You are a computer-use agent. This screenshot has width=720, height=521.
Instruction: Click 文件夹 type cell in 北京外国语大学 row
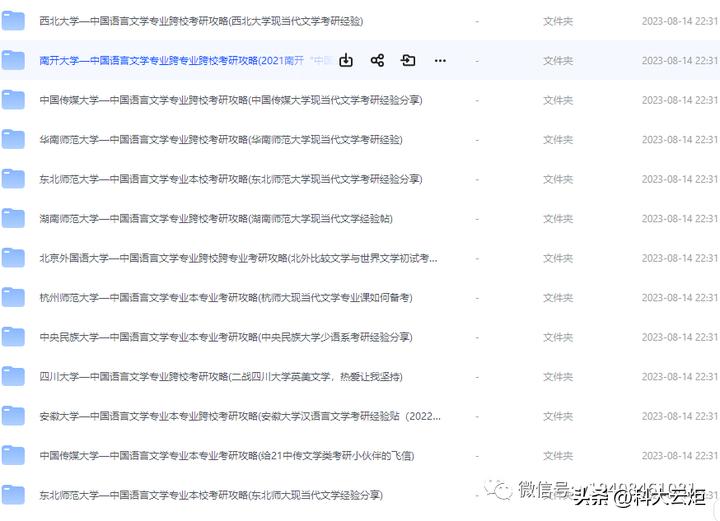click(558, 258)
